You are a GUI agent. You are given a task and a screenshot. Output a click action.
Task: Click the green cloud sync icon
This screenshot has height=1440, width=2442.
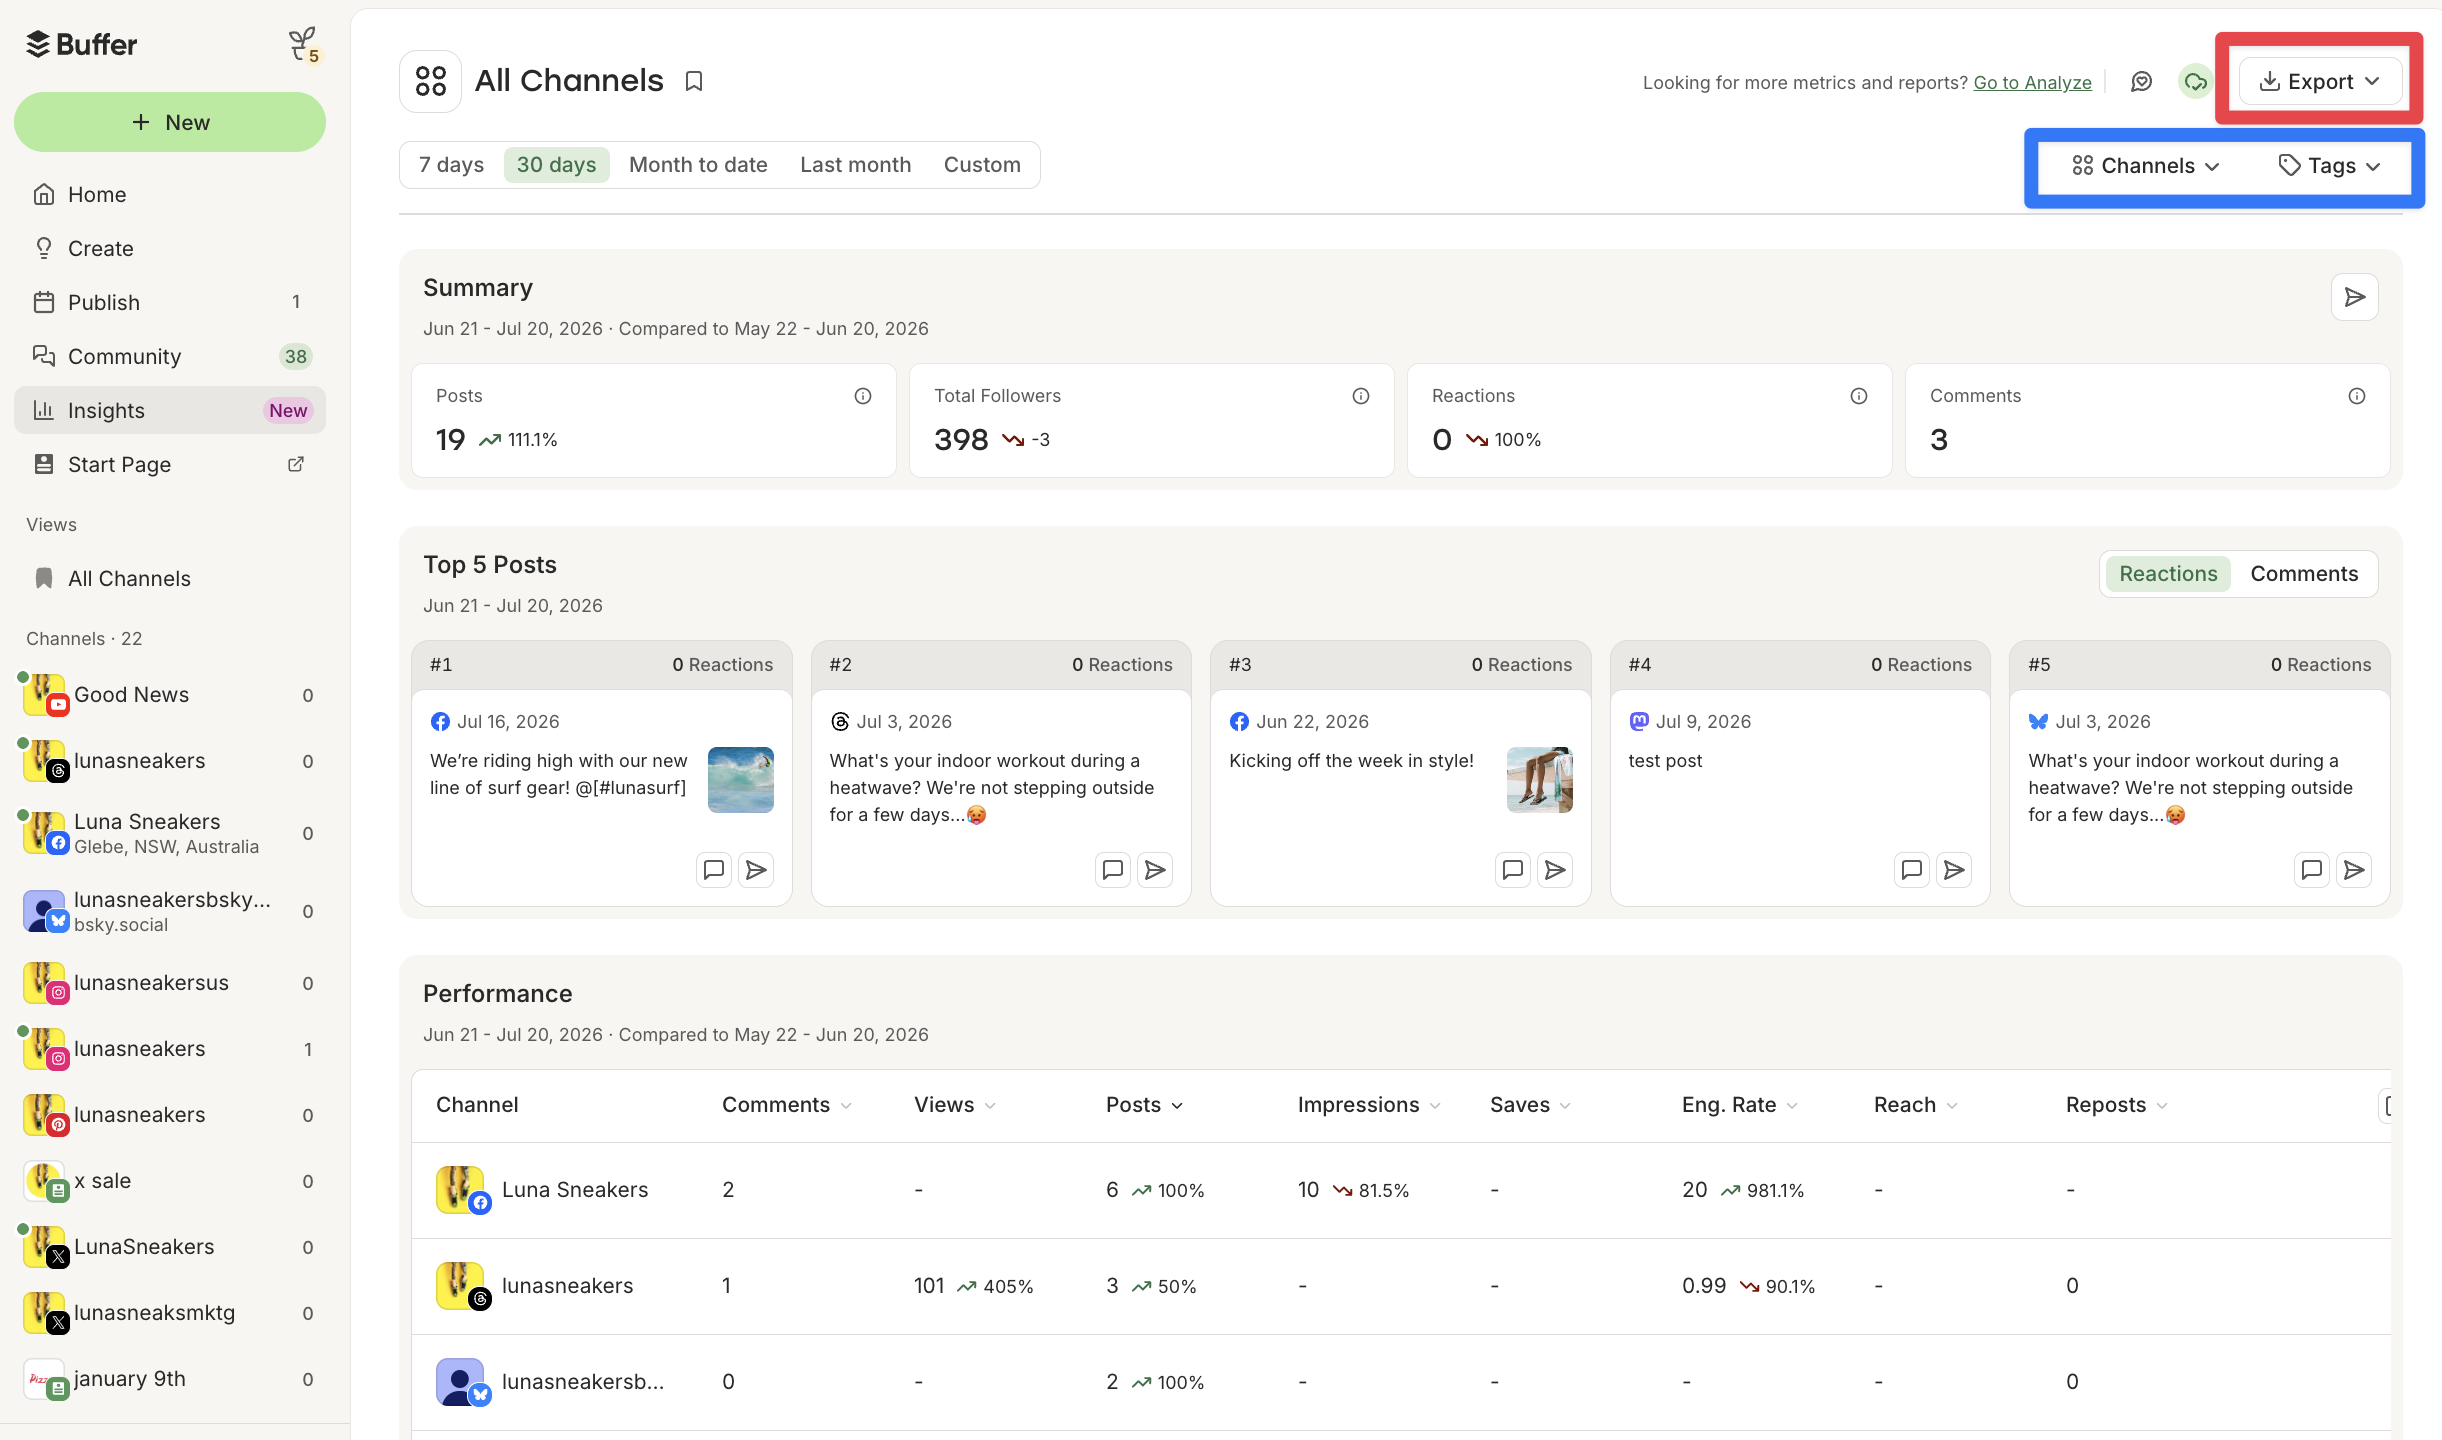click(x=2195, y=82)
